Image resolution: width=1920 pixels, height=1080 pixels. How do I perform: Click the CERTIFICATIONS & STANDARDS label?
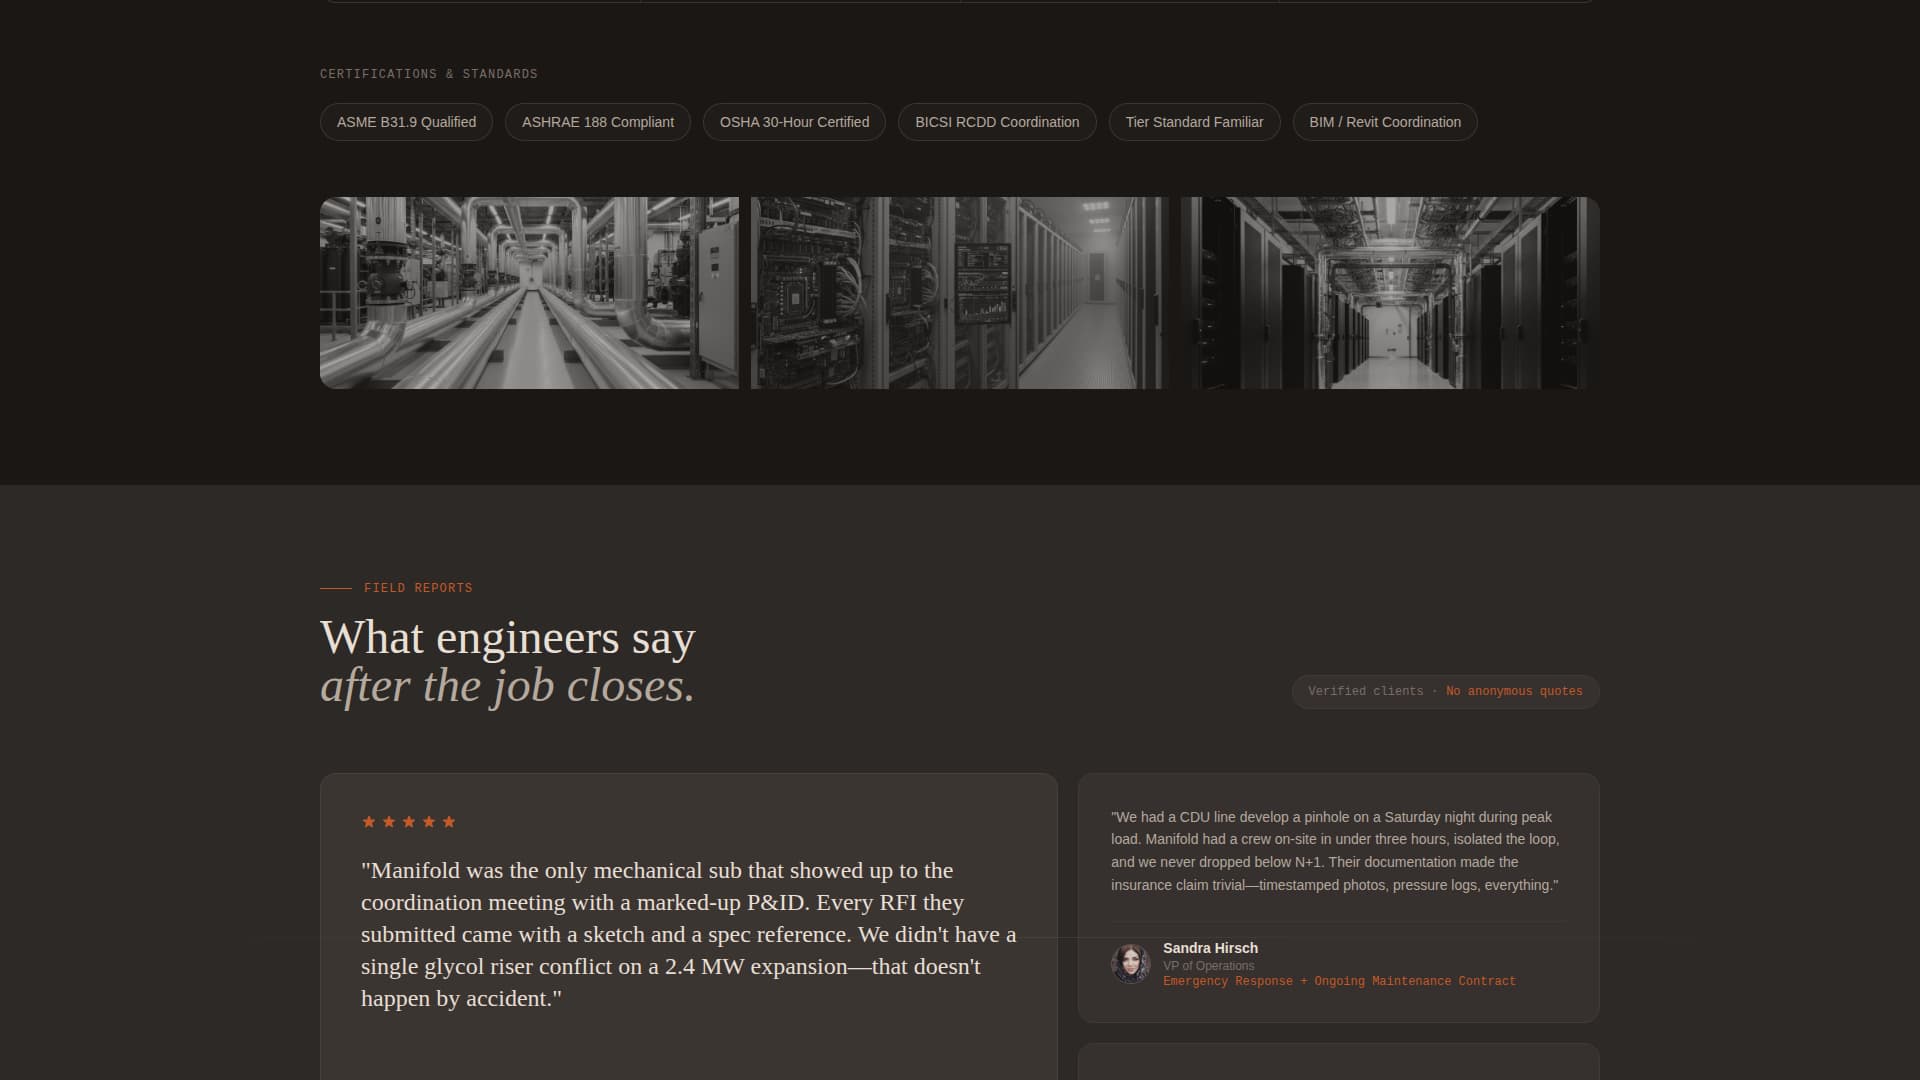429,74
